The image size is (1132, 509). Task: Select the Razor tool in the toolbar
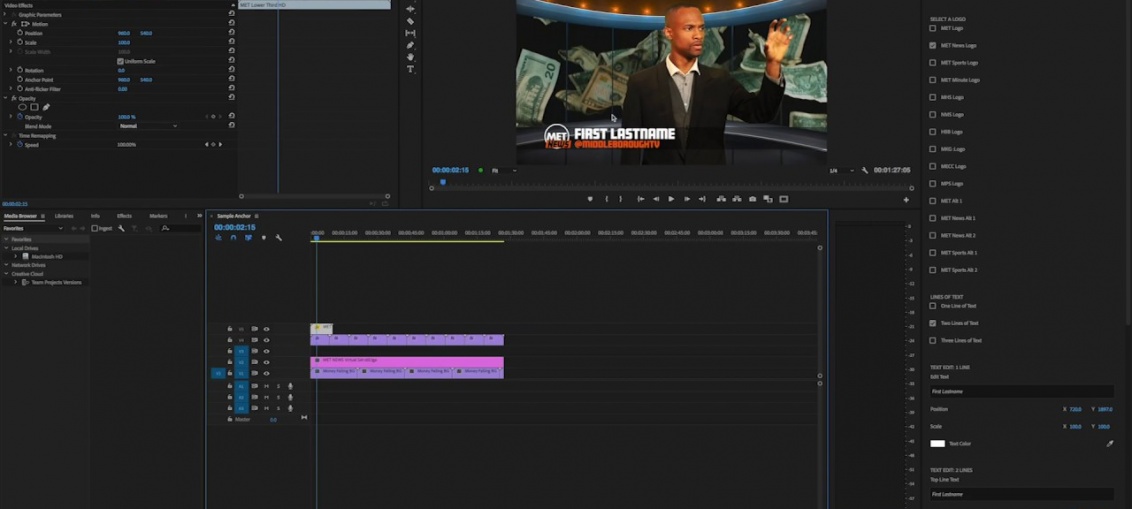(410, 21)
